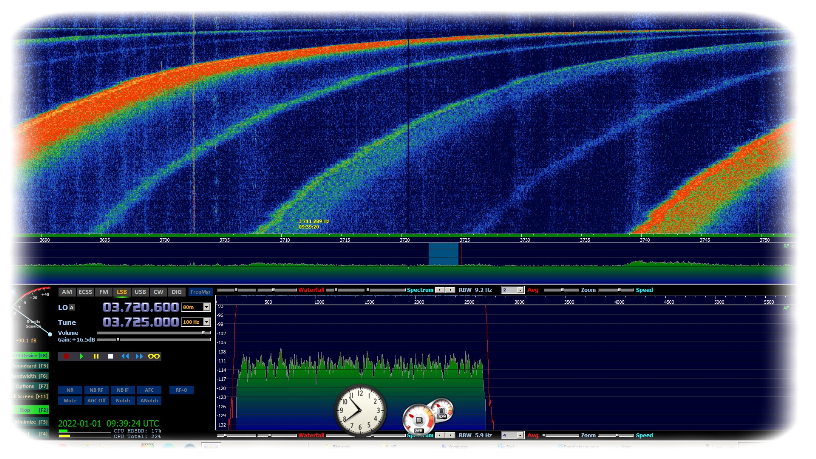Click the white stop playback button
Screen dimensions: 816x459
coord(110,356)
